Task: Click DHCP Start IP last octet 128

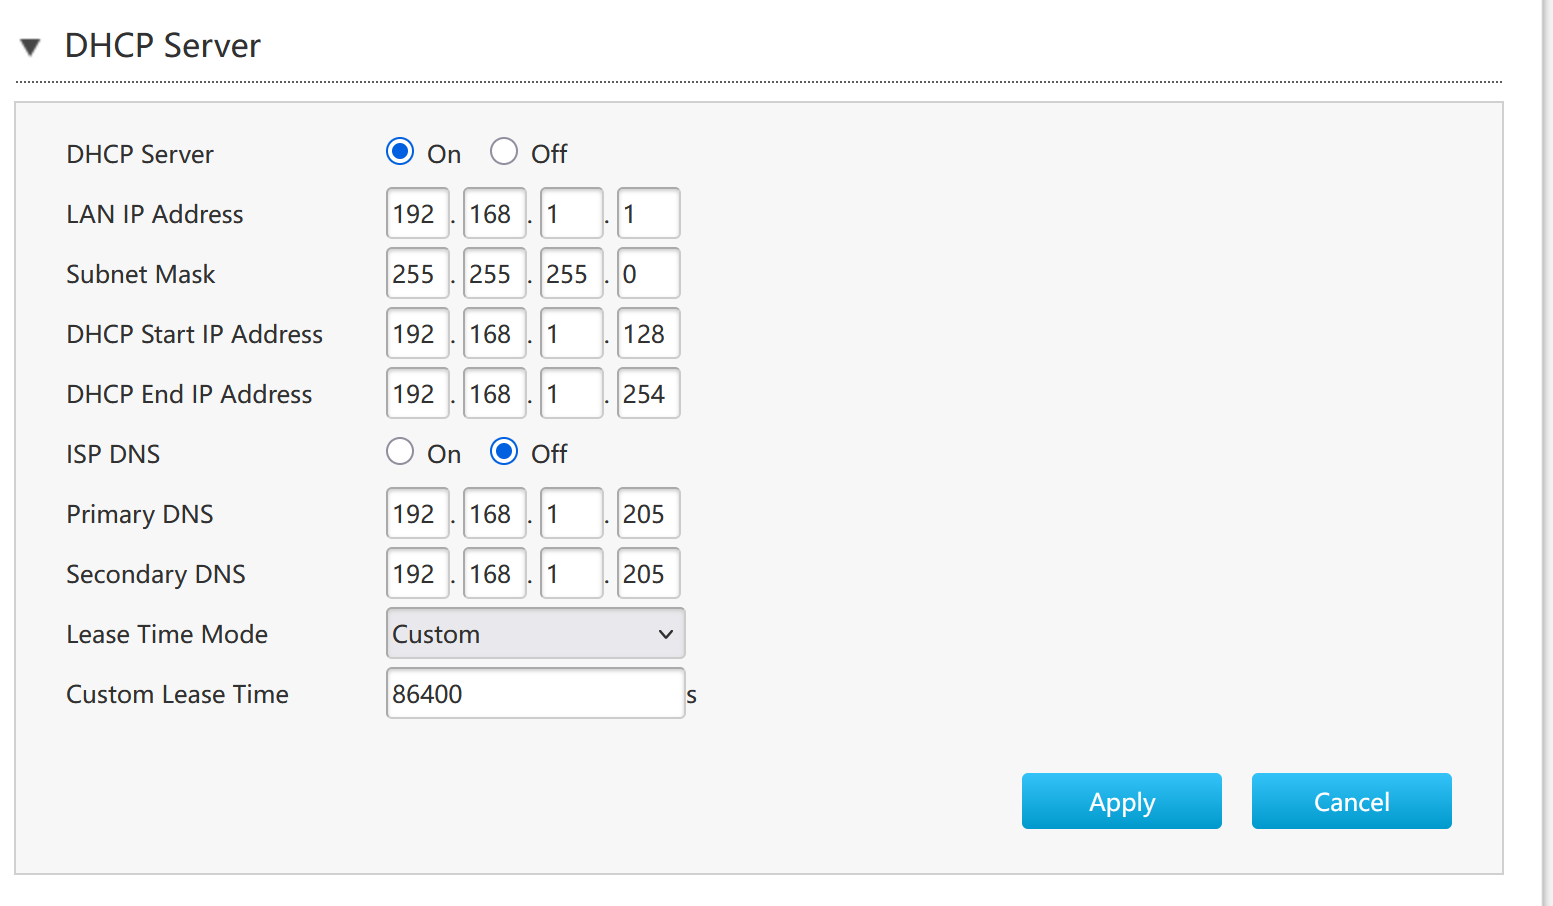Action: pyautogui.click(x=648, y=333)
